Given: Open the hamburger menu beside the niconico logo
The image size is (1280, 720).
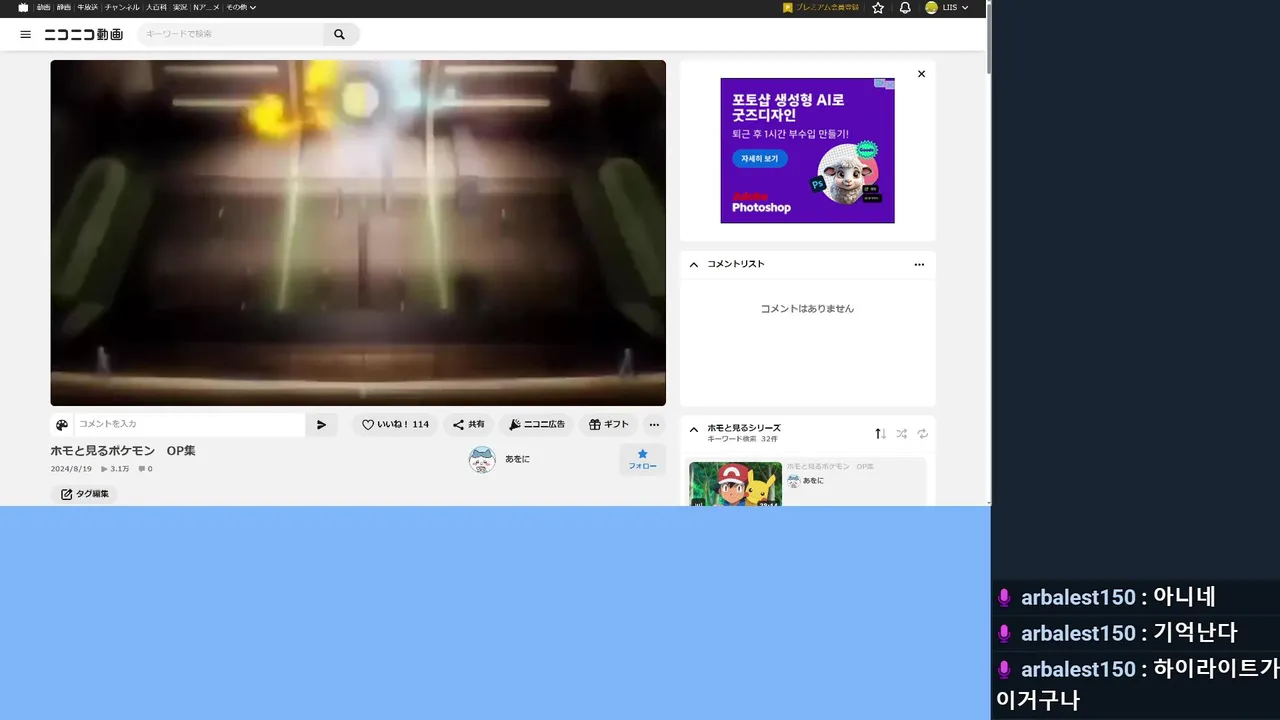Looking at the screenshot, I should [26, 34].
